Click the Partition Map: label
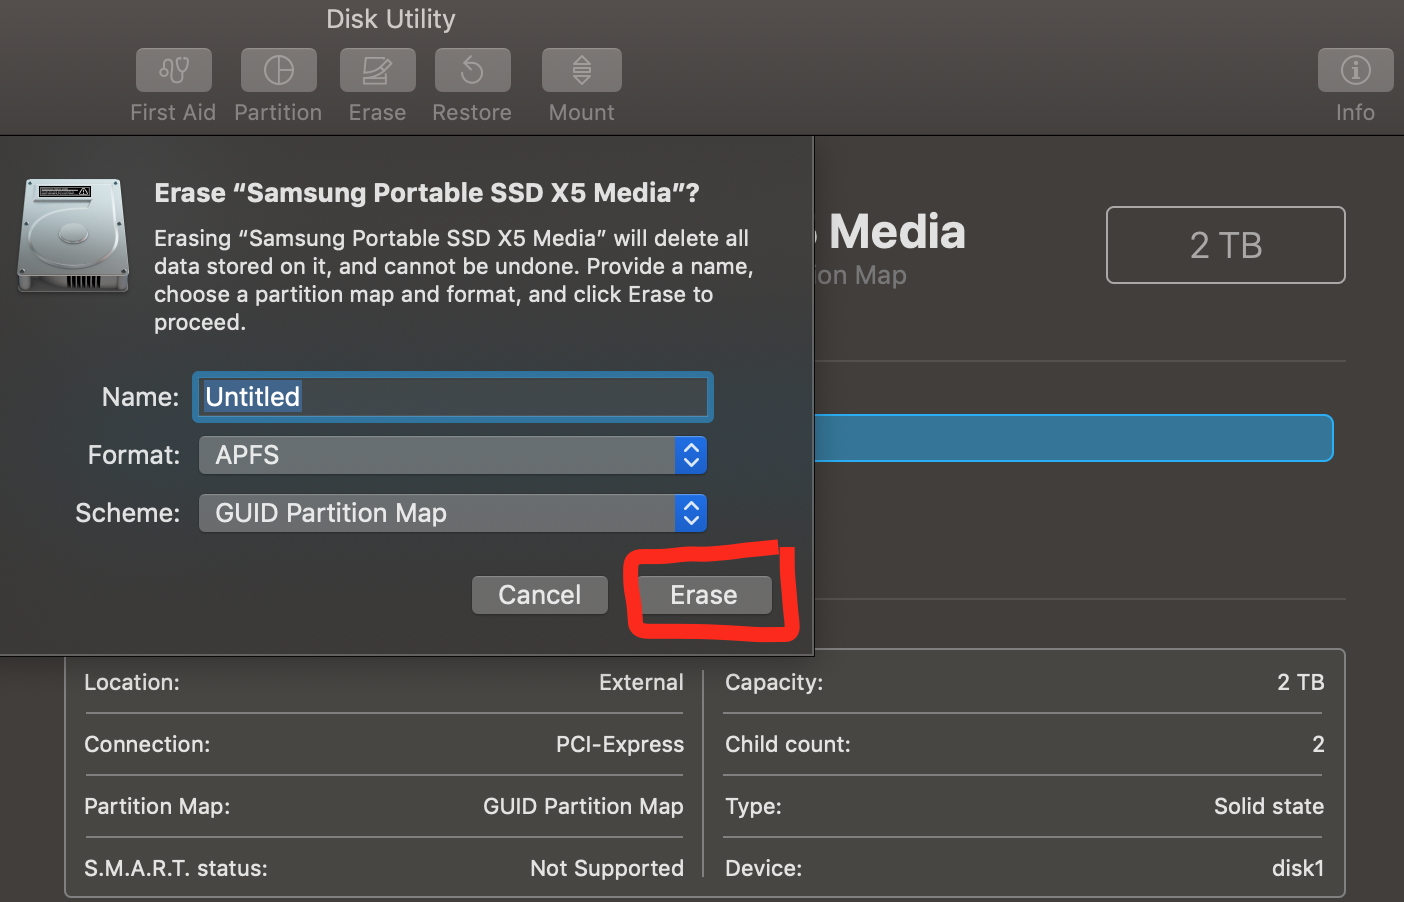1404x902 pixels. point(157,806)
